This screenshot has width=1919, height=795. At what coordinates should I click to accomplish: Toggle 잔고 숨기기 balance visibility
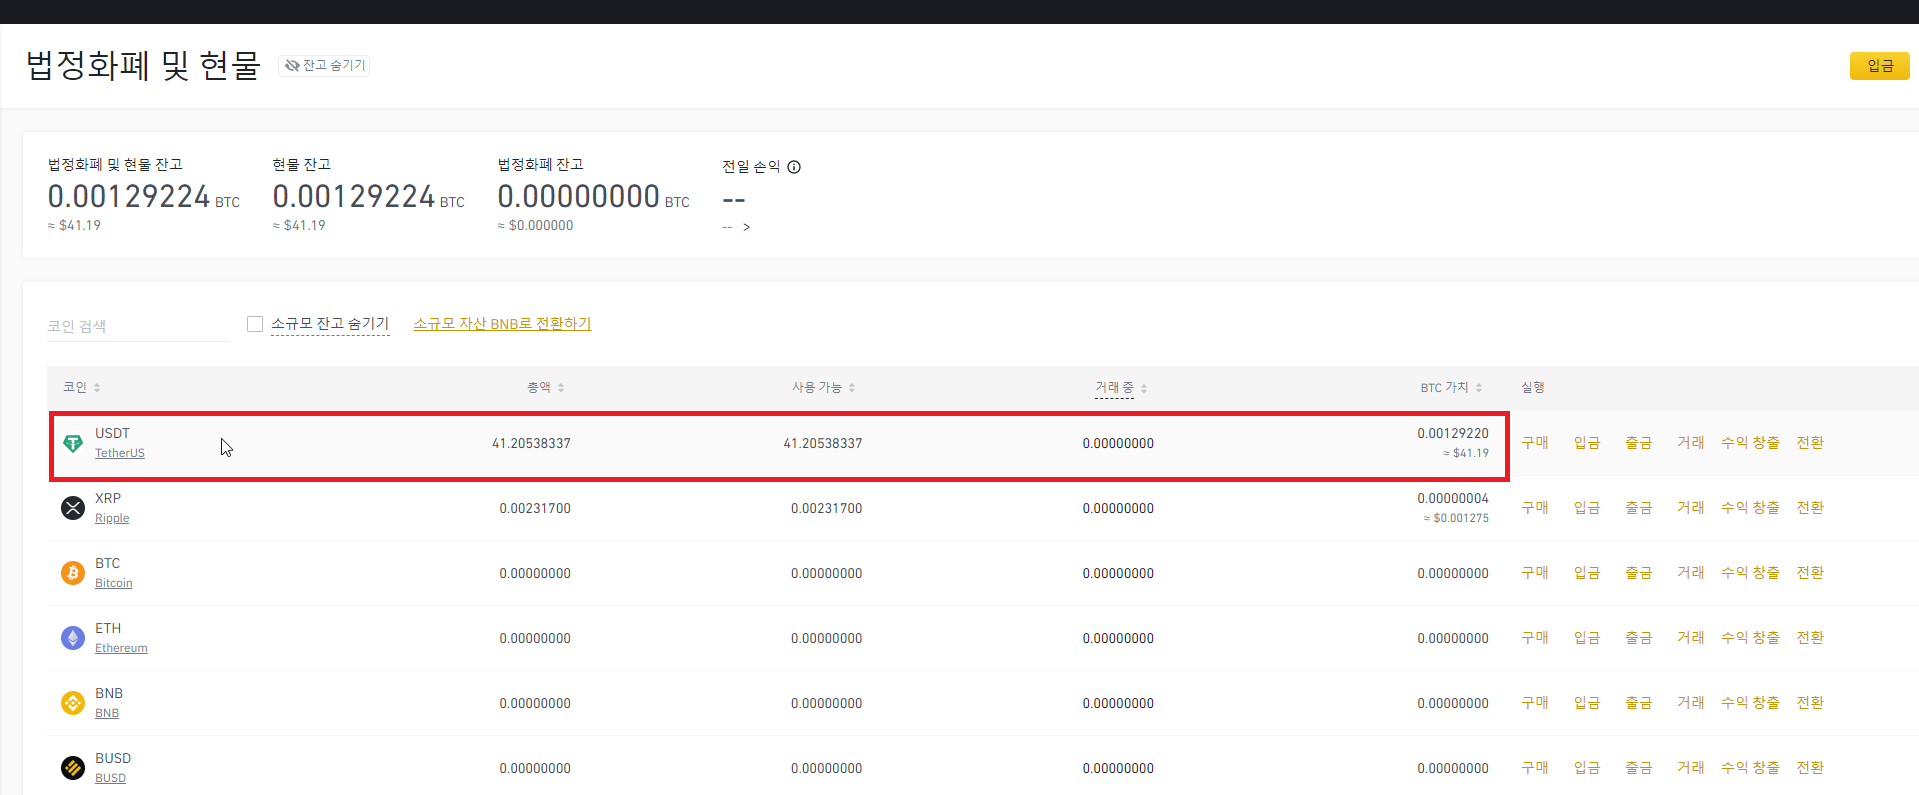click(x=325, y=65)
